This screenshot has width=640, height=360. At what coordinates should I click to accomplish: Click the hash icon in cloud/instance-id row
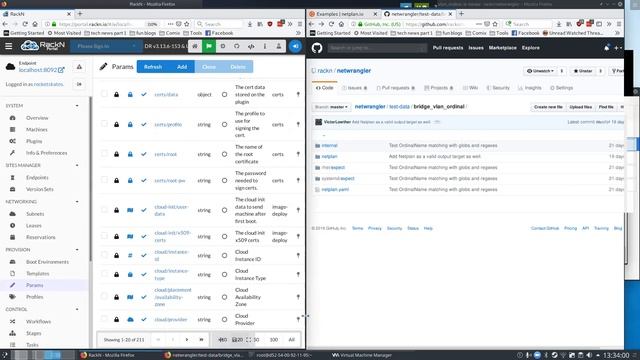(x=130, y=256)
